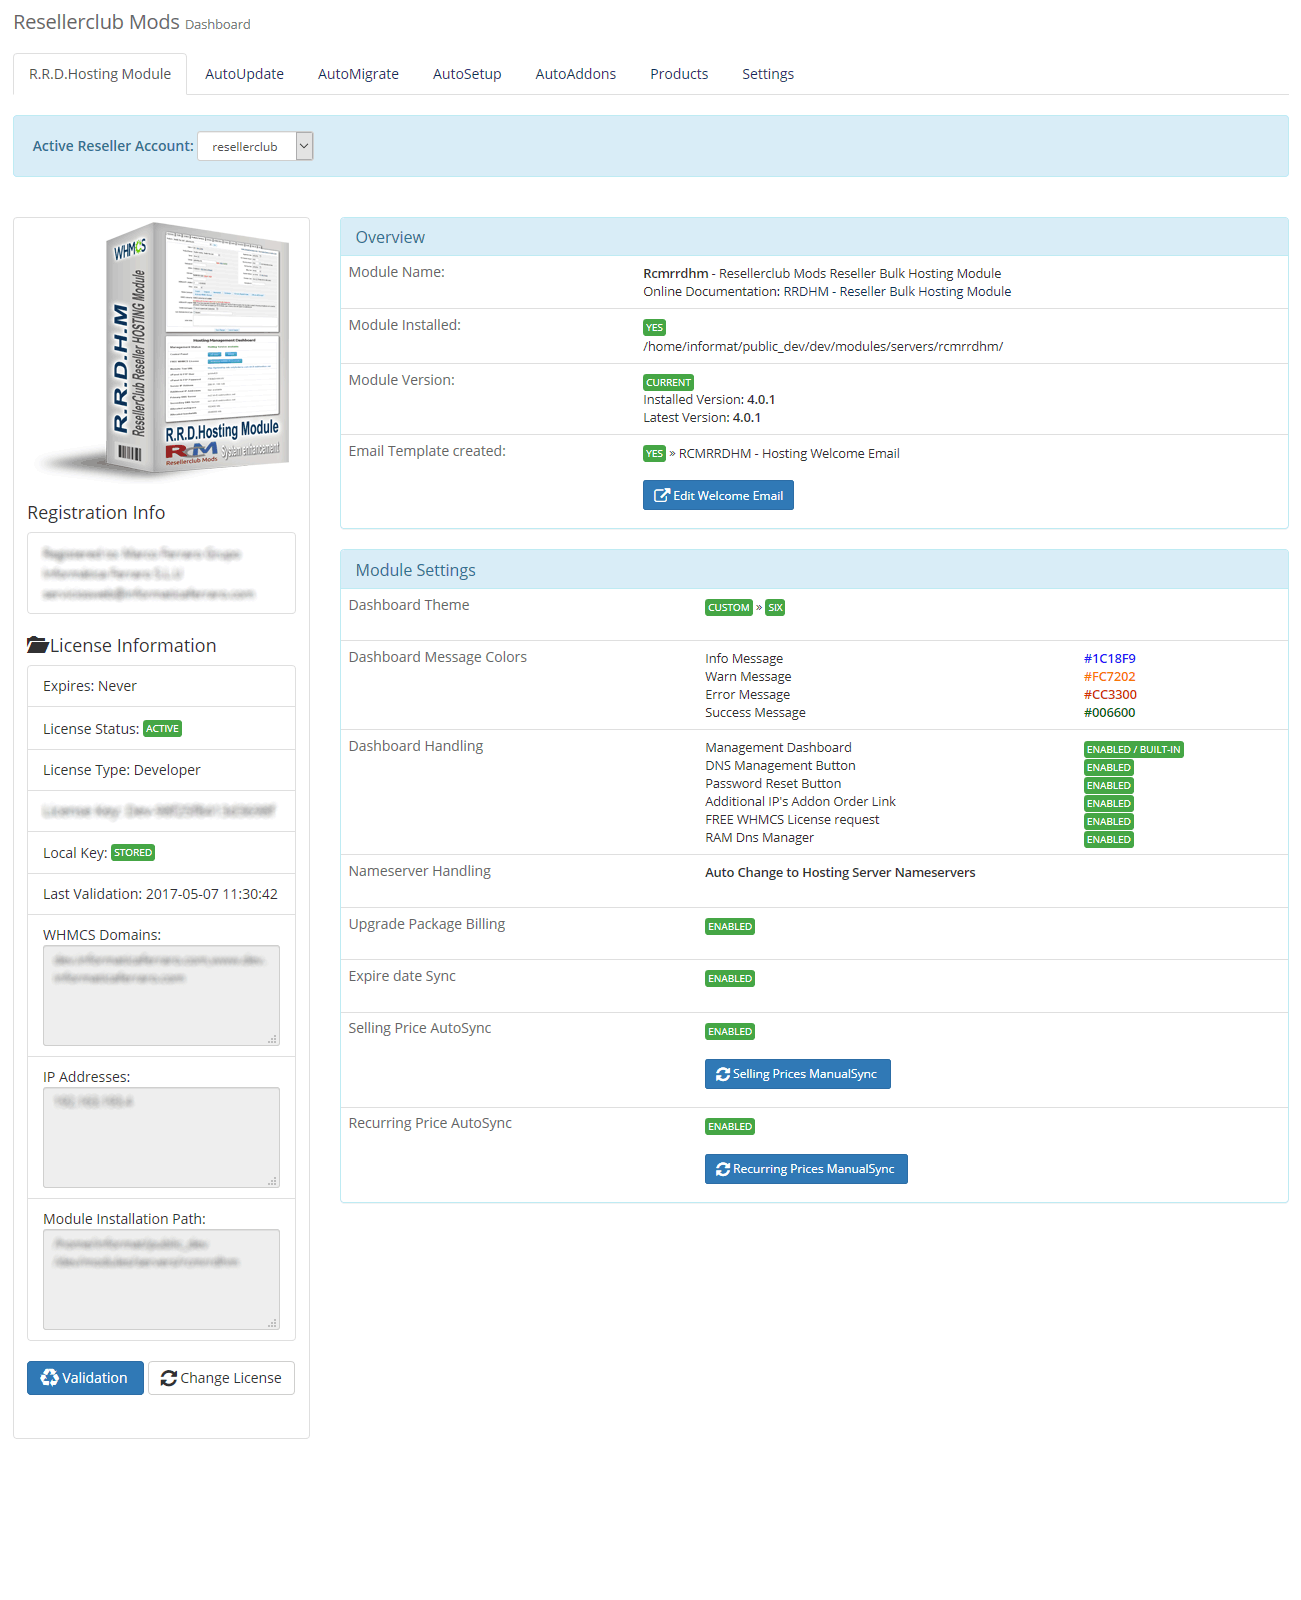
Task: Open the Products tab
Action: (x=679, y=74)
